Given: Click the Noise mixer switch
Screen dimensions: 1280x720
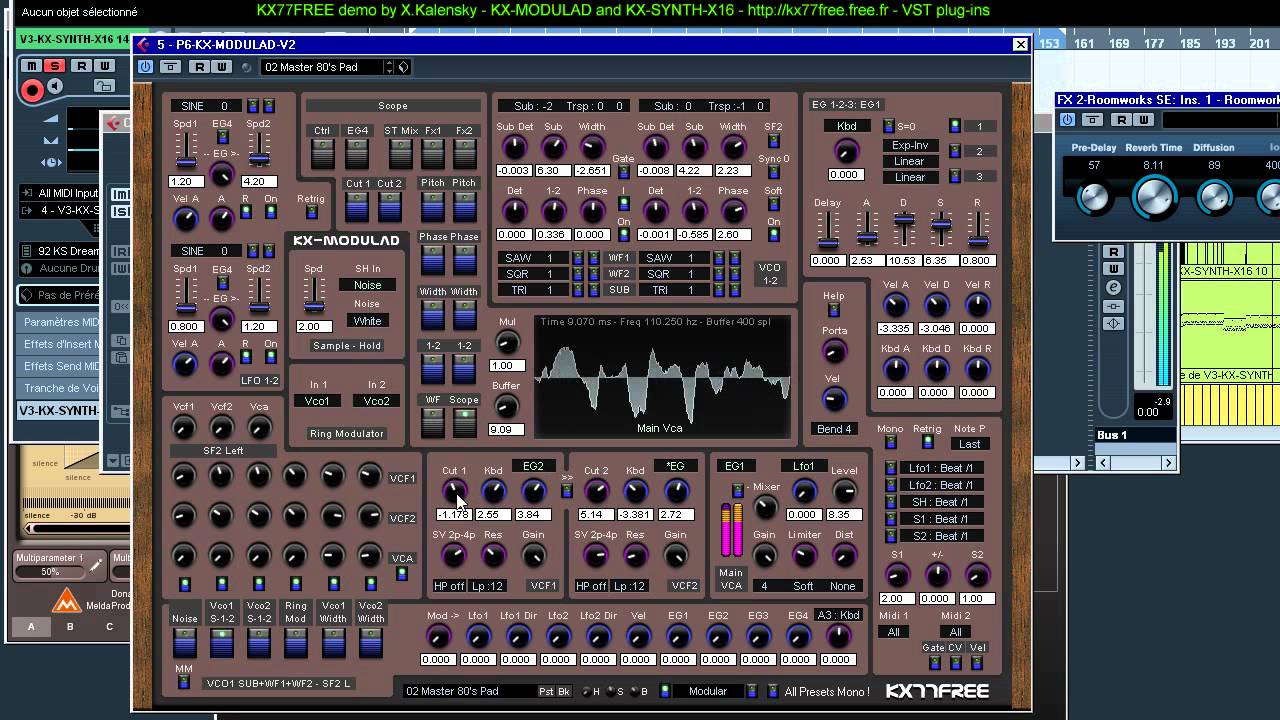Looking at the screenshot, I should pyautogui.click(x=185, y=642).
